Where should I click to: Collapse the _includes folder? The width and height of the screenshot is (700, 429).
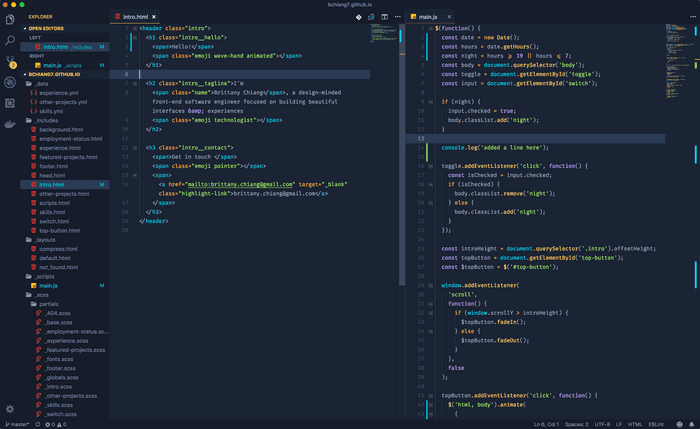coord(45,120)
